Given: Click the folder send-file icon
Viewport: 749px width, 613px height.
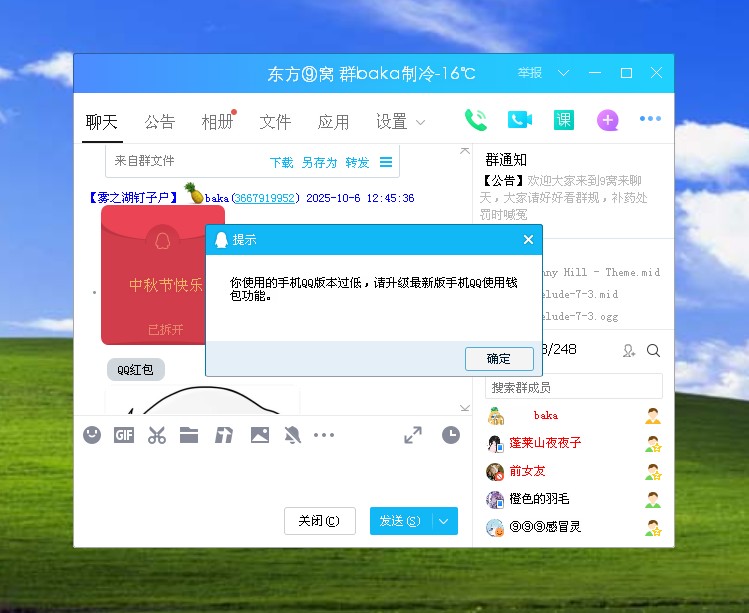Looking at the screenshot, I should click(189, 435).
